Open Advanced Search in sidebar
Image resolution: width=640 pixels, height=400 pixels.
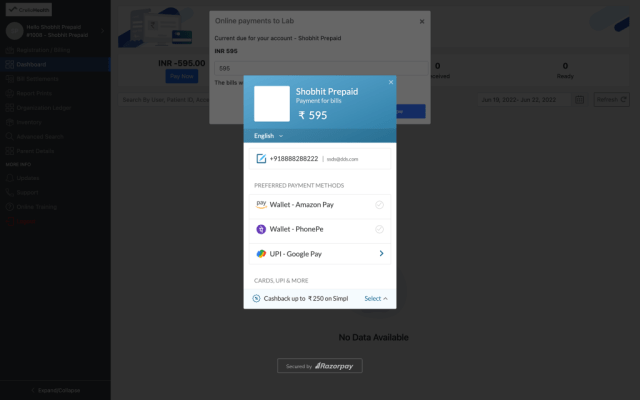[40, 137]
